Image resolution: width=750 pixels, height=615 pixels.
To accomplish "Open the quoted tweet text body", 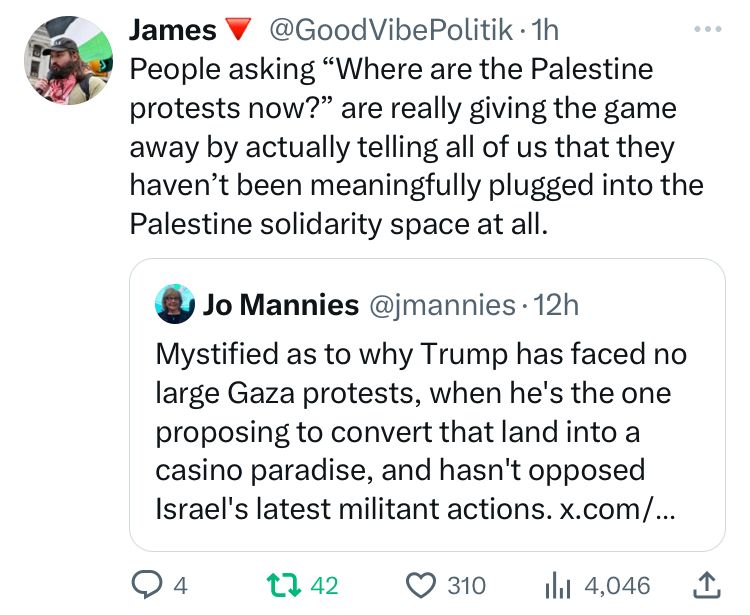I will [x=420, y=430].
